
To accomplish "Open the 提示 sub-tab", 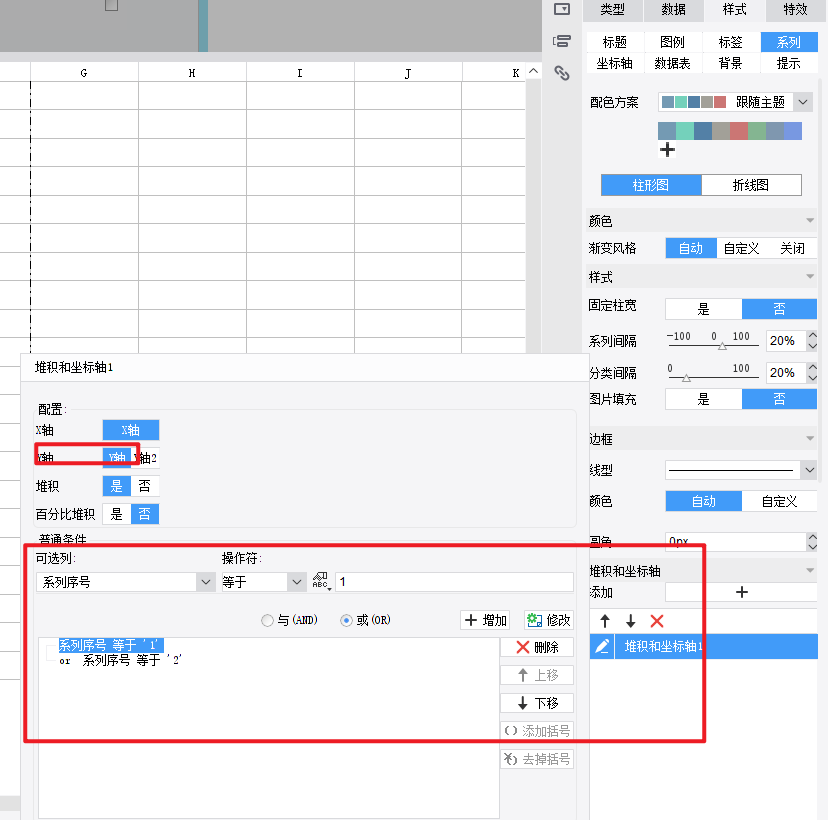I will coord(788,63).
